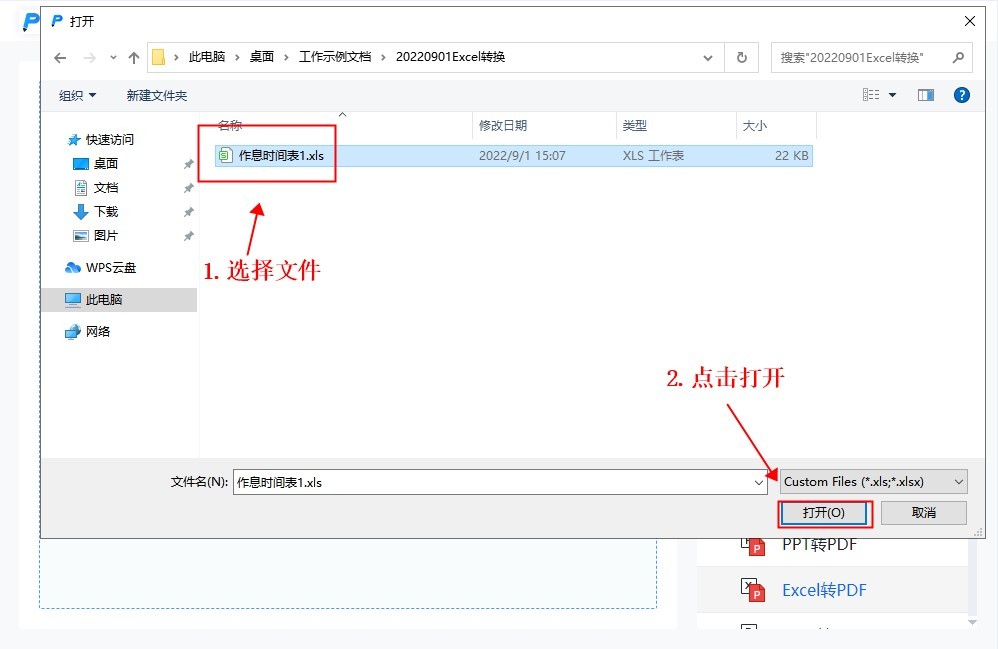Click the refresh icon beside the address bar
Image resolution: width=998 pixels, height=649 pixels.
coord(741,57)
